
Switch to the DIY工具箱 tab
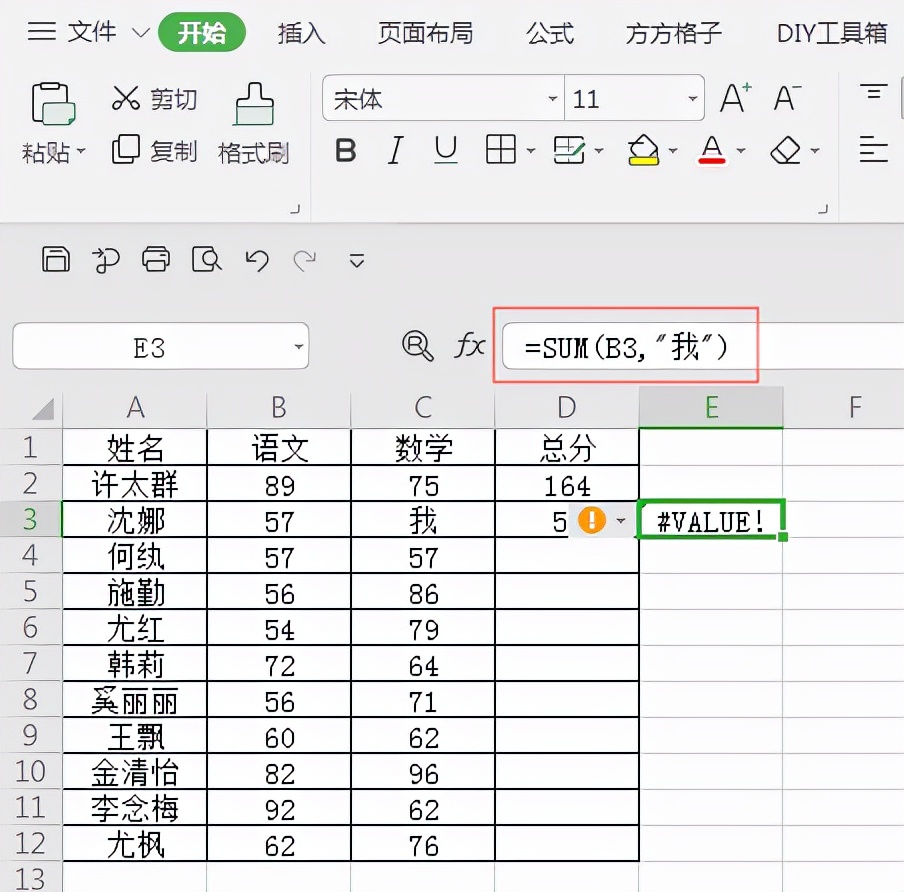tap(832, 33)
